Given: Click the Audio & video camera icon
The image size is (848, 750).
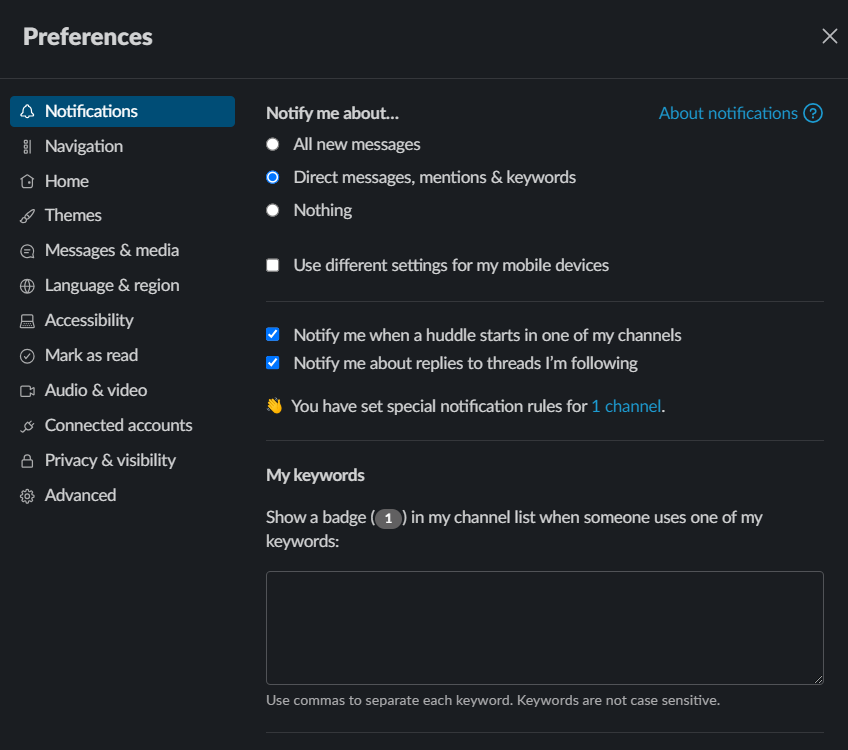Looking at the screenshot, I should 27,390.
